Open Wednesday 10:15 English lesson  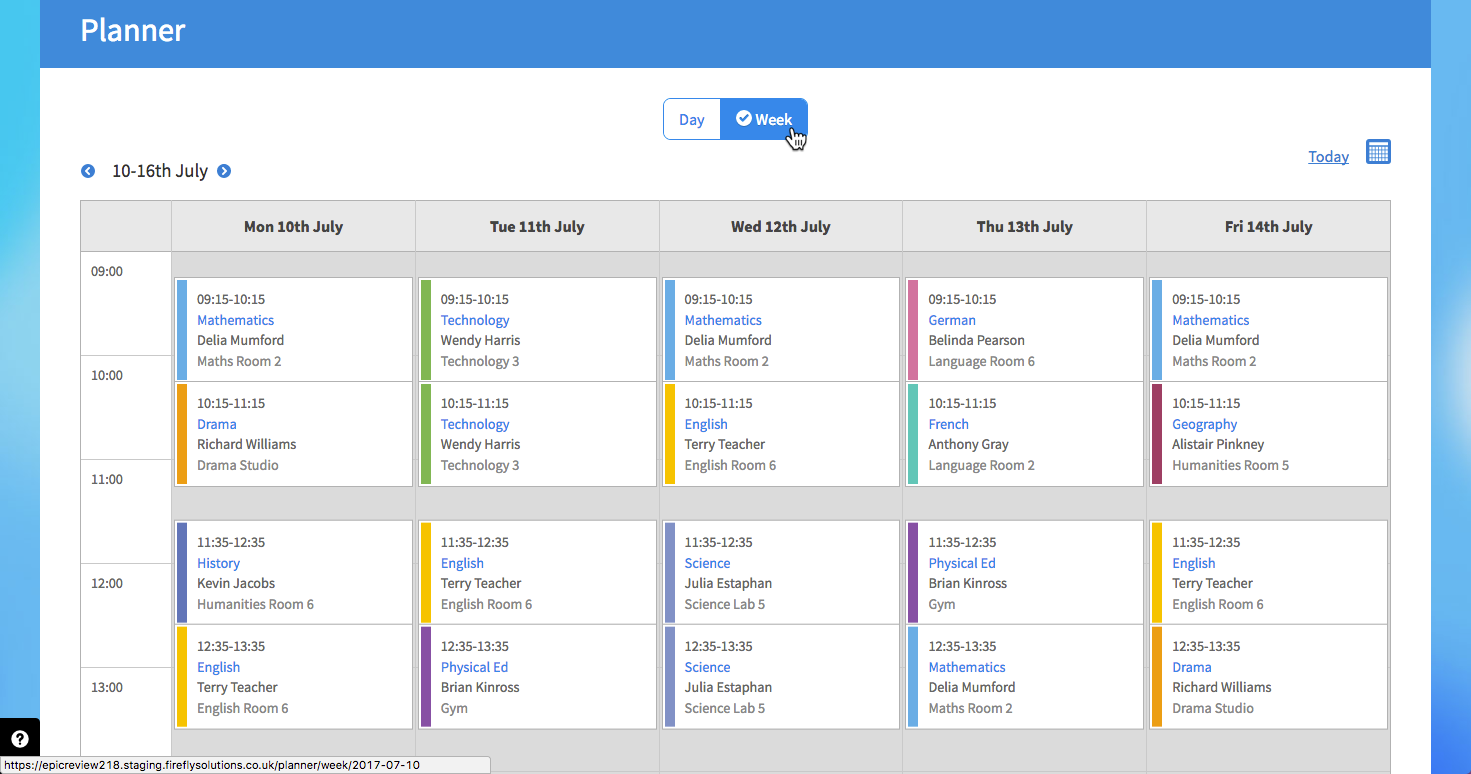(706, 424)
